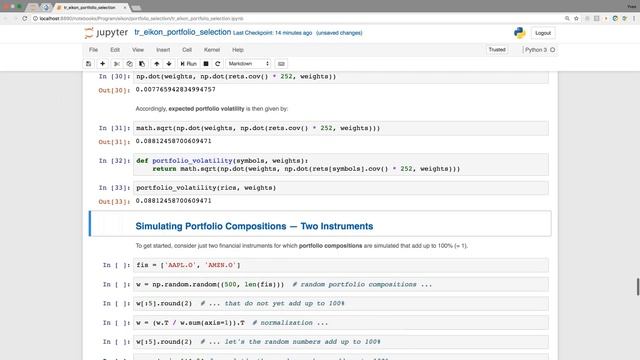Click the browser address bar URL
This screenshot has width=640, height=360.
pyautogui.click(x=141, y=18)
